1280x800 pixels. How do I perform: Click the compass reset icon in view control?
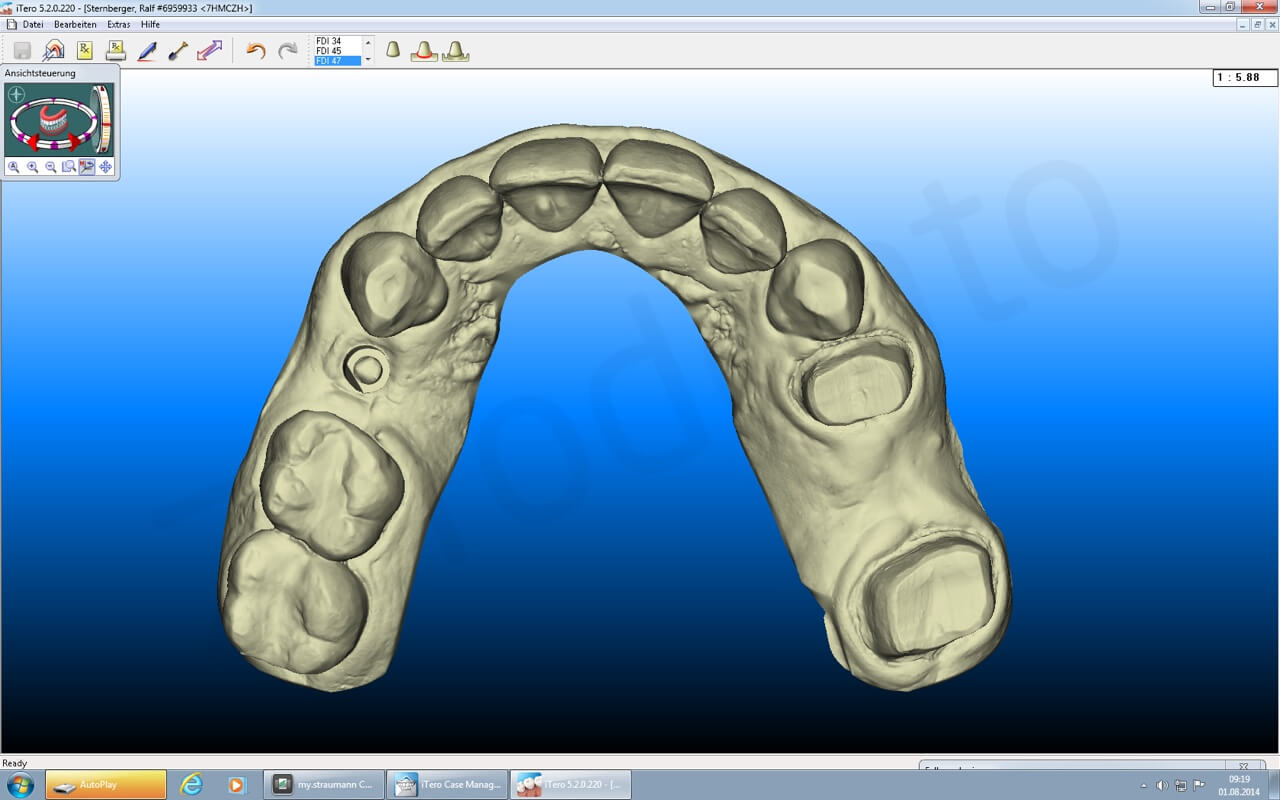tap(16, 94)
